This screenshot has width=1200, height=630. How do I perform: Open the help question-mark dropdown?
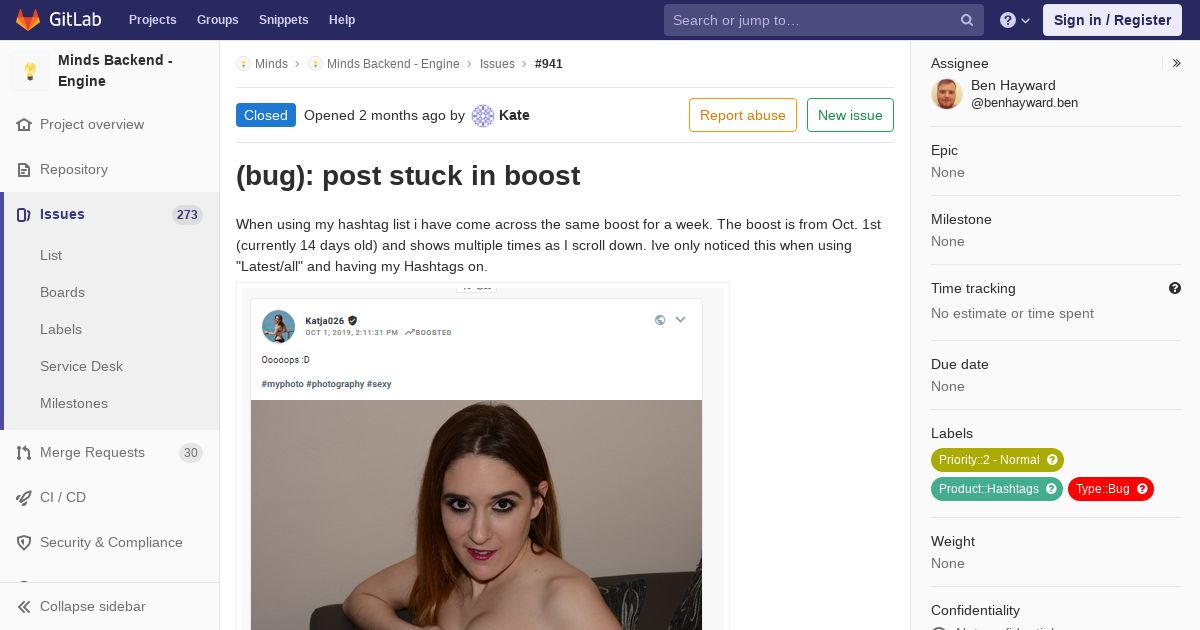pos(1015,20)
